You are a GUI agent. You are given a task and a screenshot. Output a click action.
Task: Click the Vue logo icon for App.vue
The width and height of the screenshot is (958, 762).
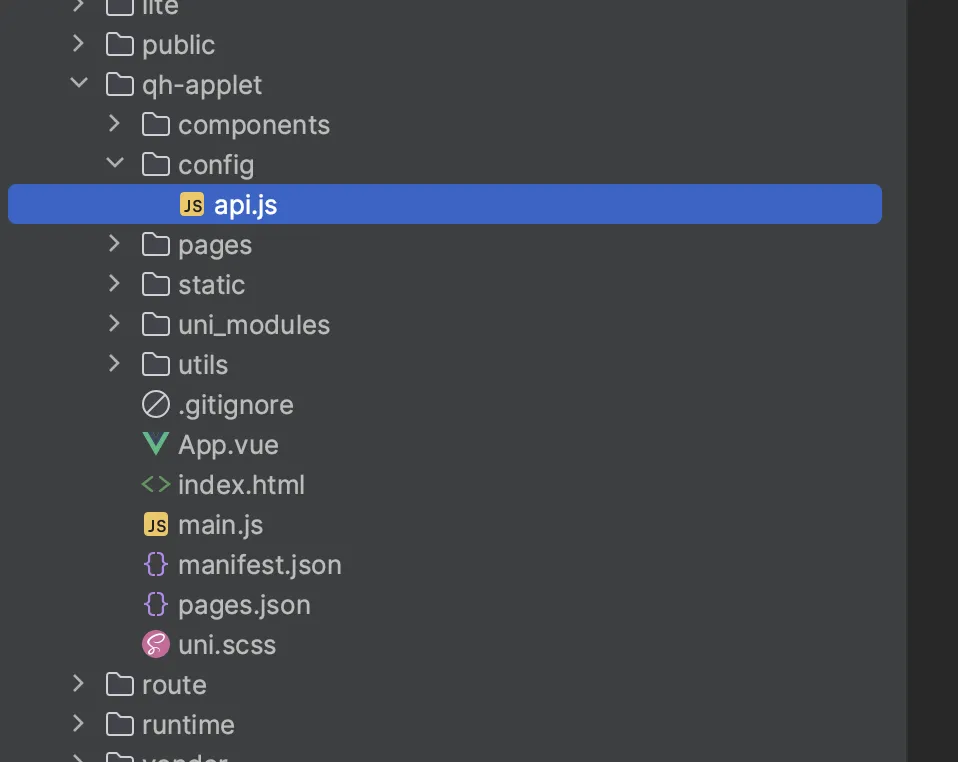(155, 445)
